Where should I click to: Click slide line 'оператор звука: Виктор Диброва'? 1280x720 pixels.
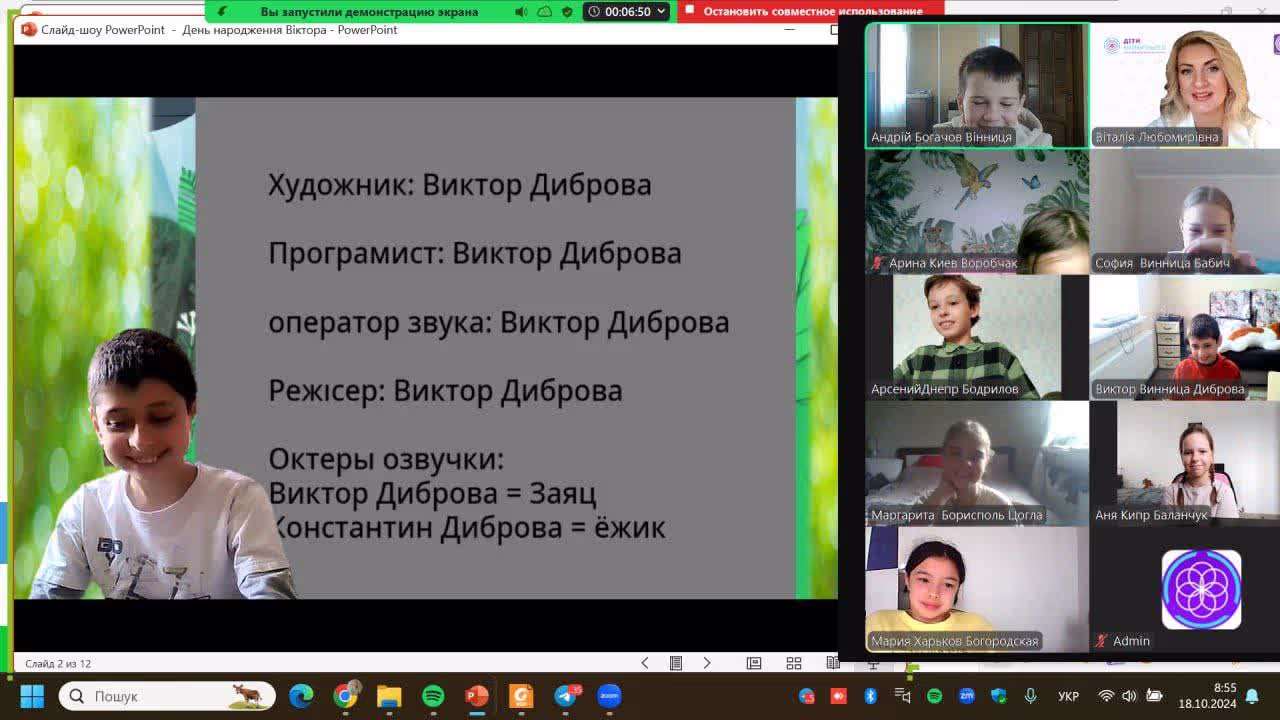[499, 322]
